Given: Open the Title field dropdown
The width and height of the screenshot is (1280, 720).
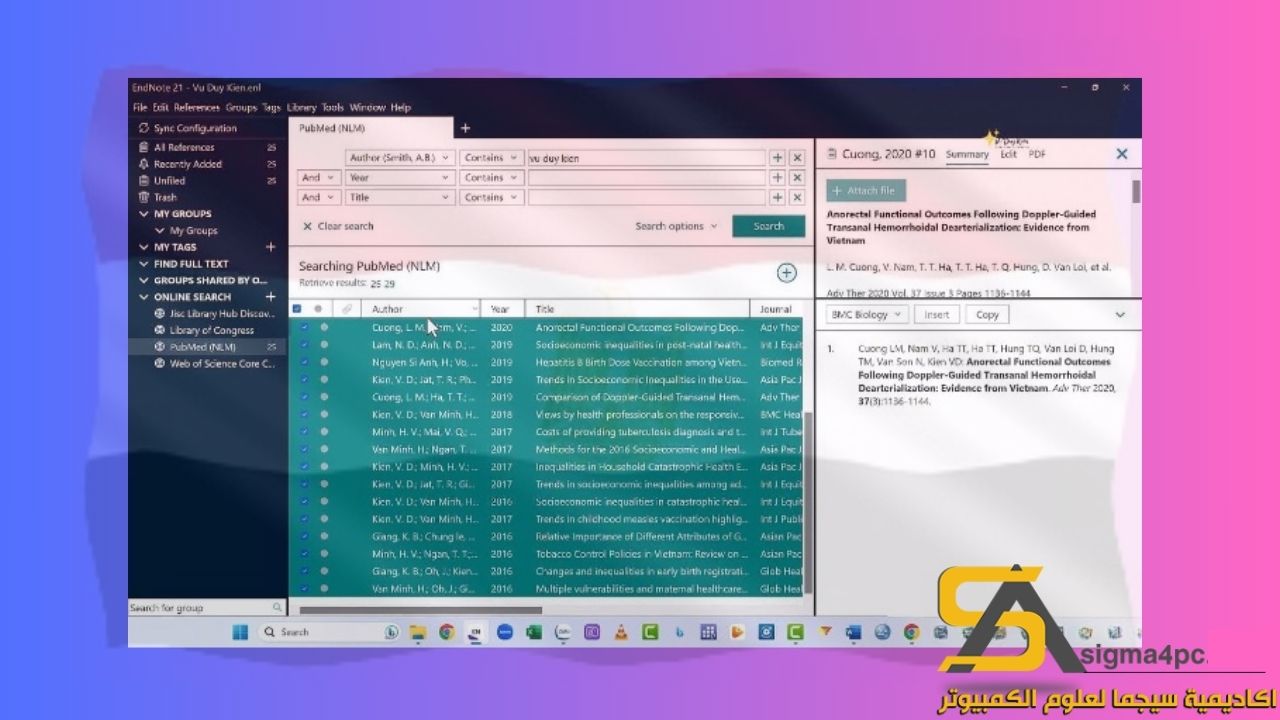Looking at the screenshot, I should 400,198.
